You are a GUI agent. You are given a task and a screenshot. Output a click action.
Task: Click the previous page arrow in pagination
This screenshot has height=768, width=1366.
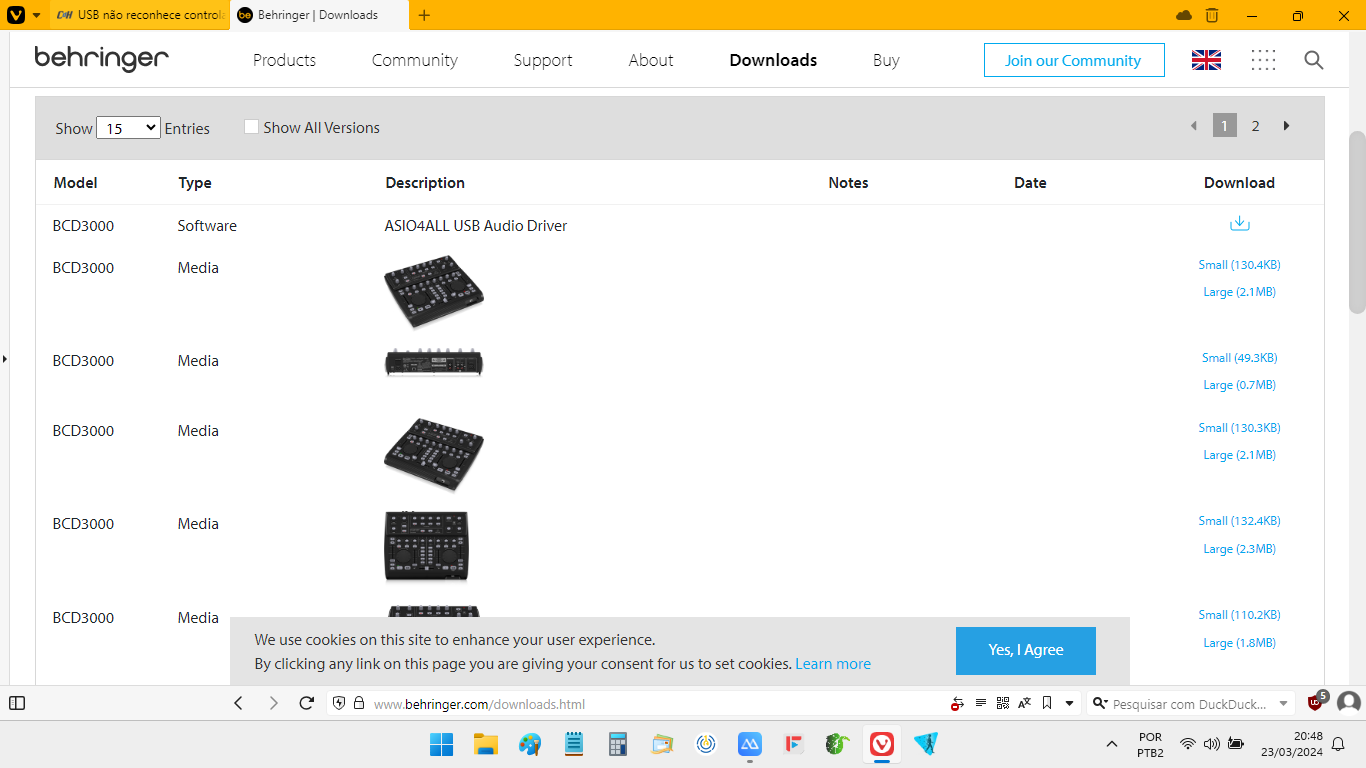point(1193,126)
